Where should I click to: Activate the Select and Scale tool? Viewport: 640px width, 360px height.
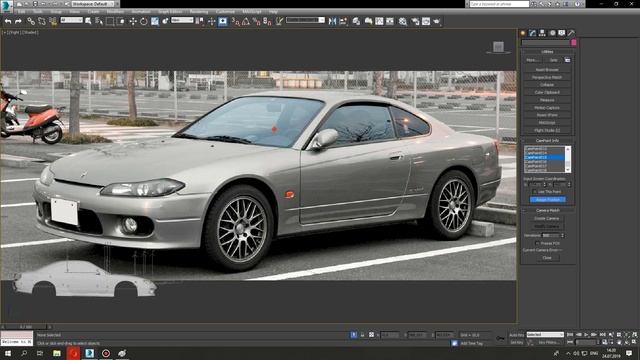pos(155,21)
